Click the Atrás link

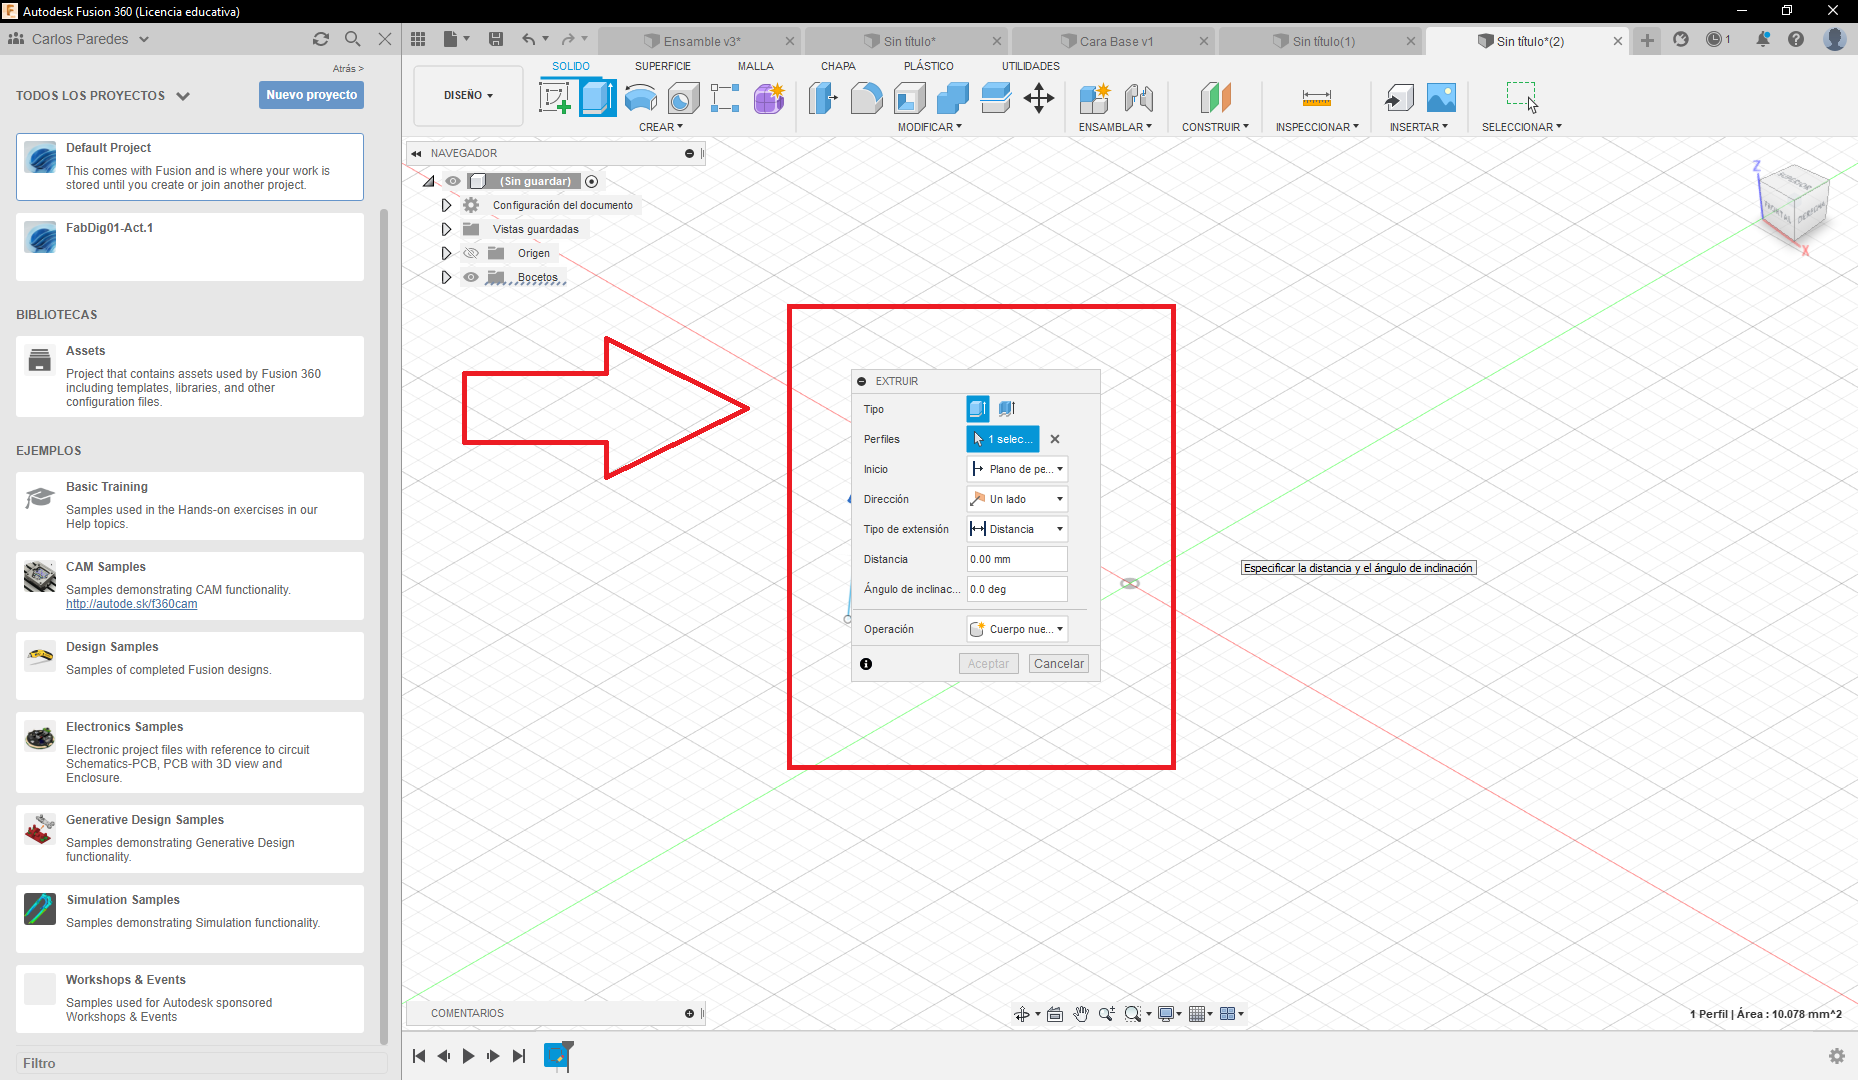point(347,68)
